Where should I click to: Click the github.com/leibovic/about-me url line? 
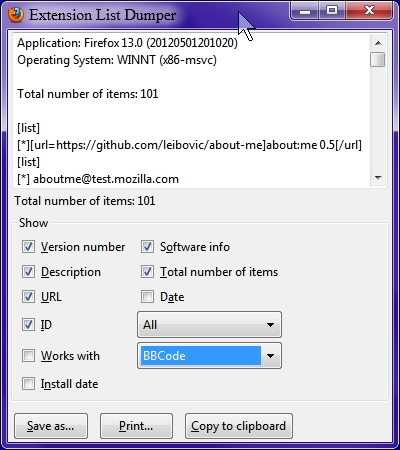(x=189, y=145)
